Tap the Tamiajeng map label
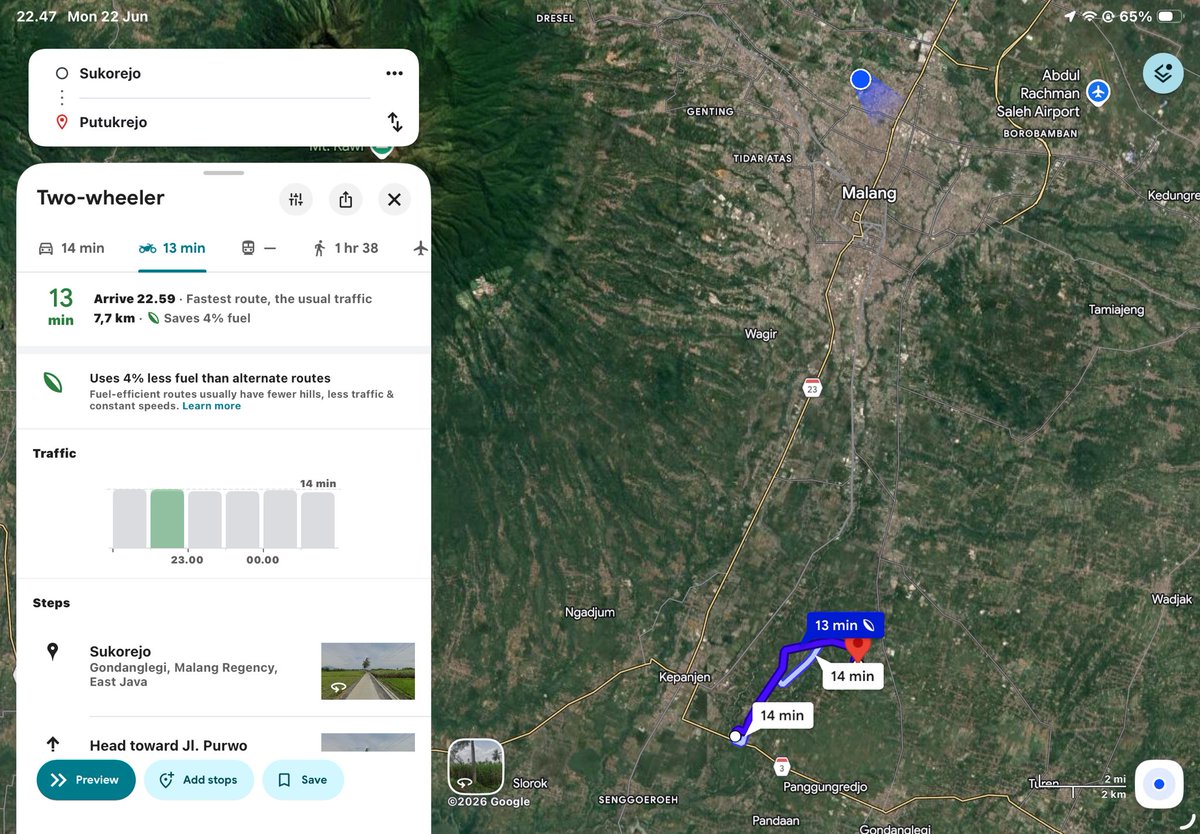 [x=1116, y=310]
